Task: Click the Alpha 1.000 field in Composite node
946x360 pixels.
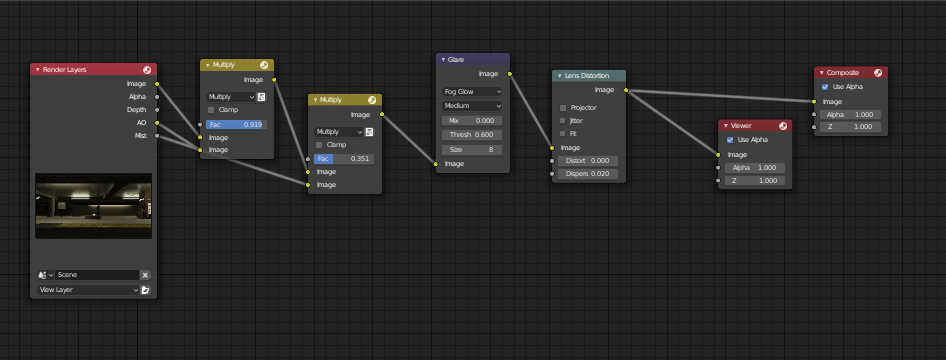Action: point(851,115)
